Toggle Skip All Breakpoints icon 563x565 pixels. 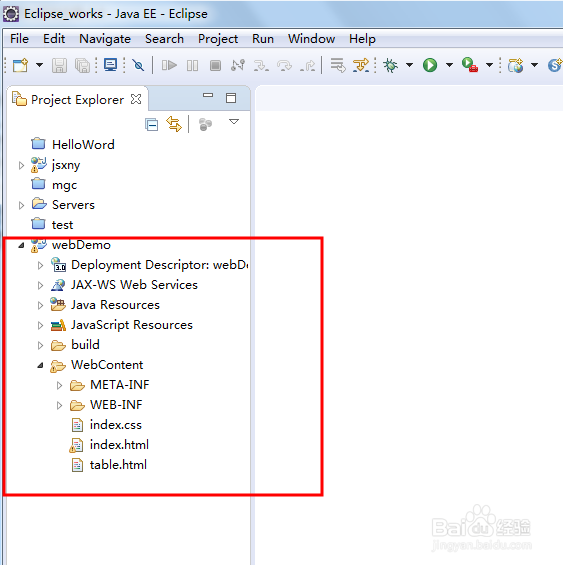pyautogui.click(x=138, y=65)
